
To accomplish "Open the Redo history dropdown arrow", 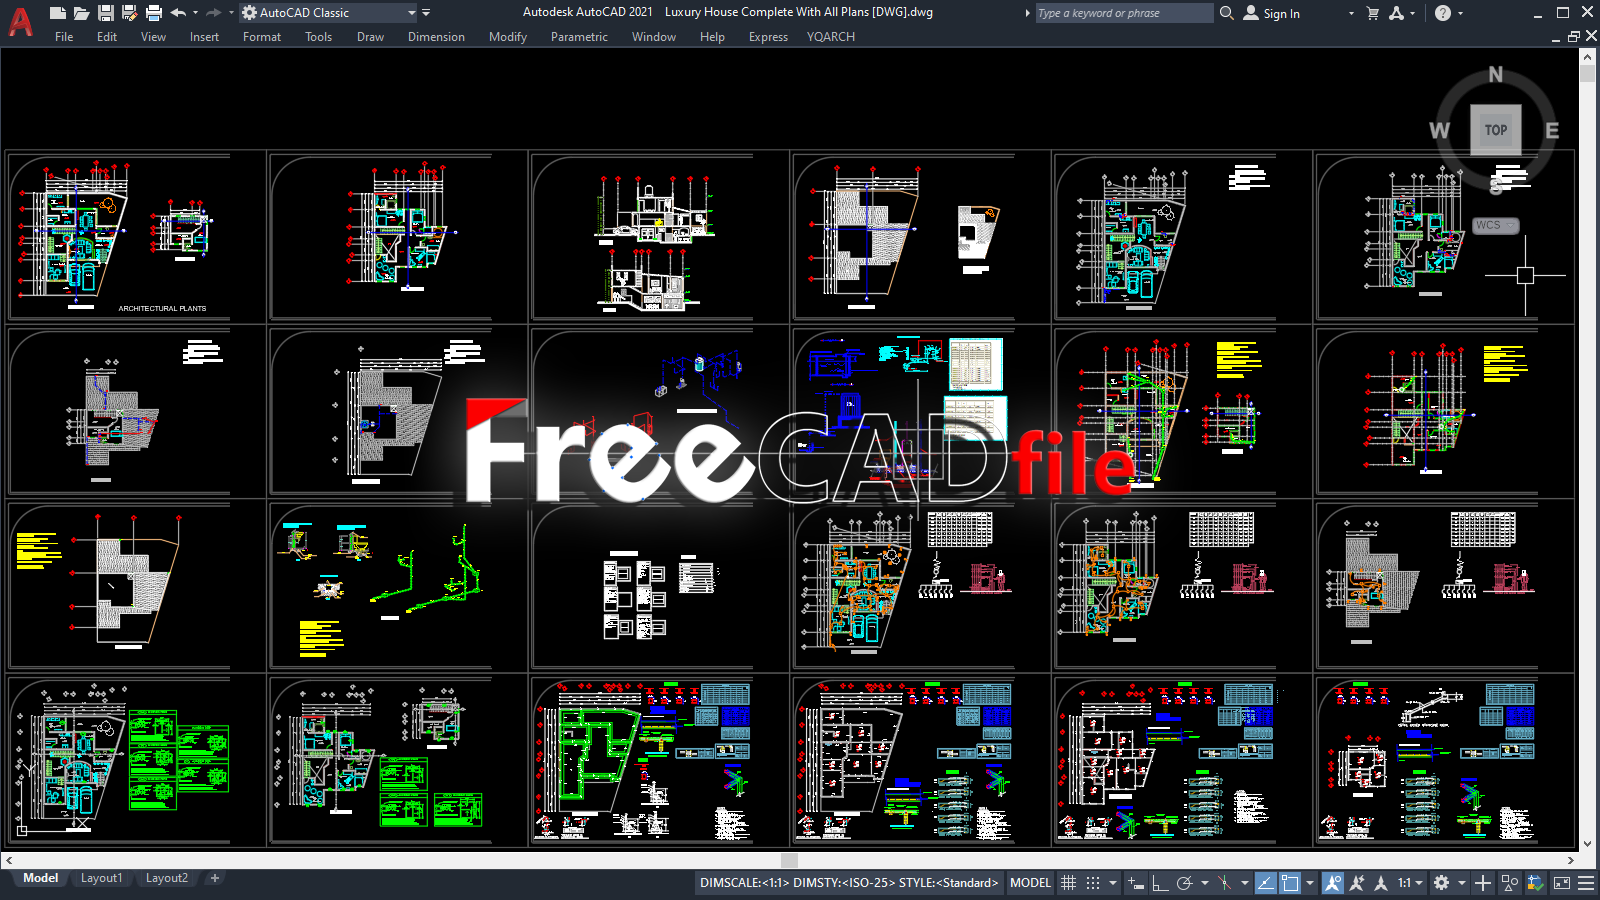I will (230, 13).
